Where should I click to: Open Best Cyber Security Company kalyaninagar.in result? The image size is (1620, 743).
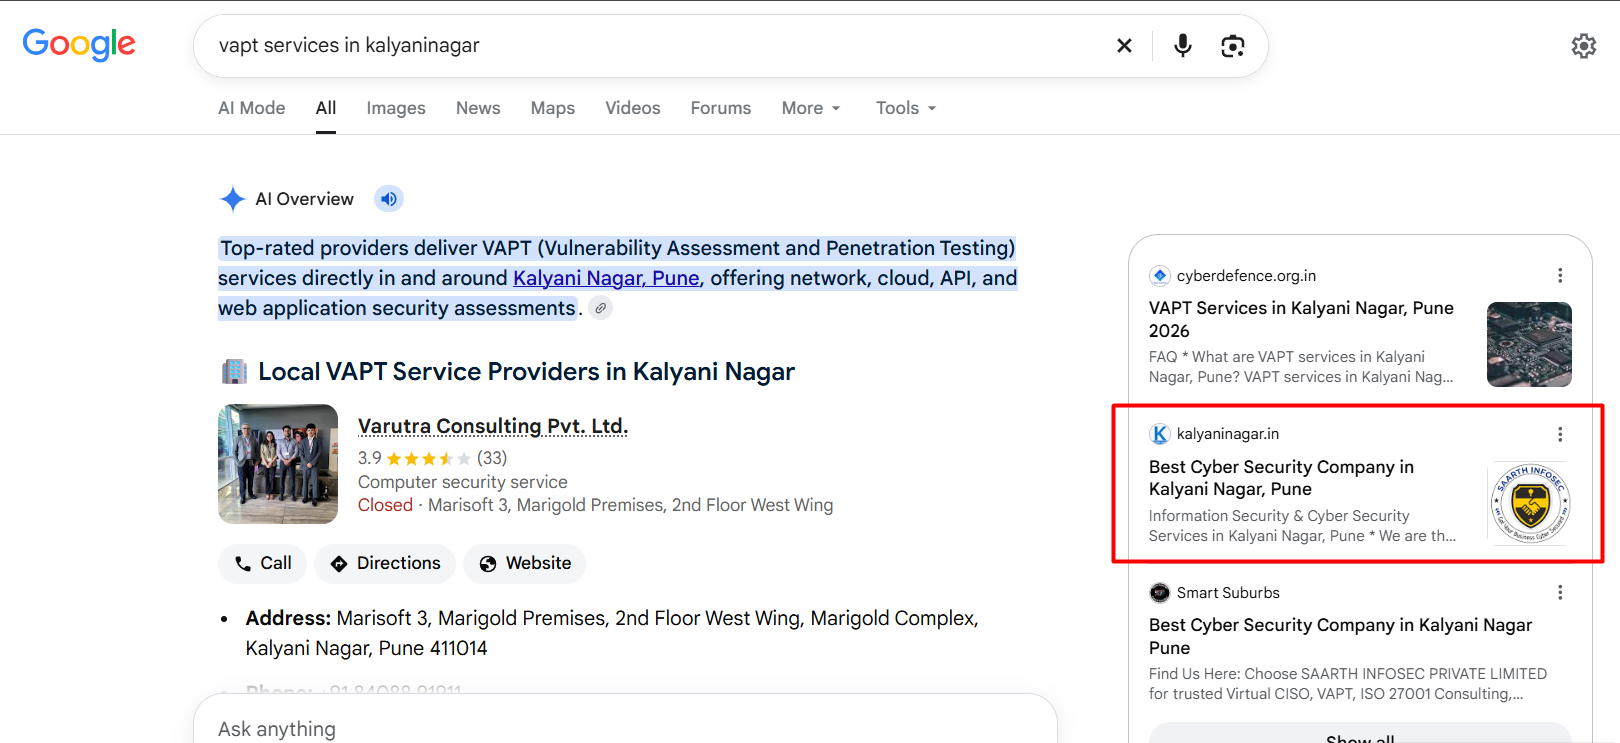pyautogui.click(x=1281, y=478)
